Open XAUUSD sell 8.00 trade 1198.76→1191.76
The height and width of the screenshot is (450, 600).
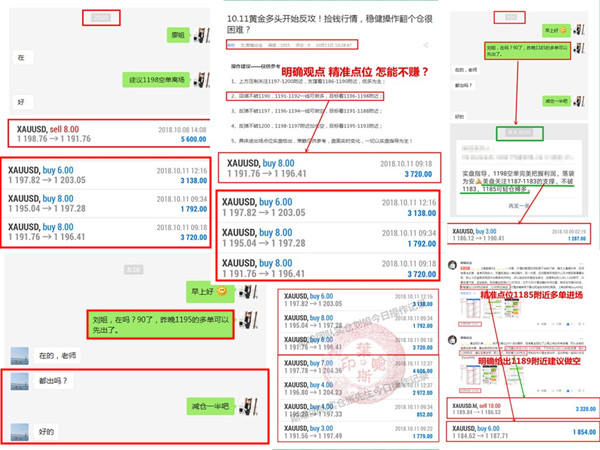[x=111, y=134]
